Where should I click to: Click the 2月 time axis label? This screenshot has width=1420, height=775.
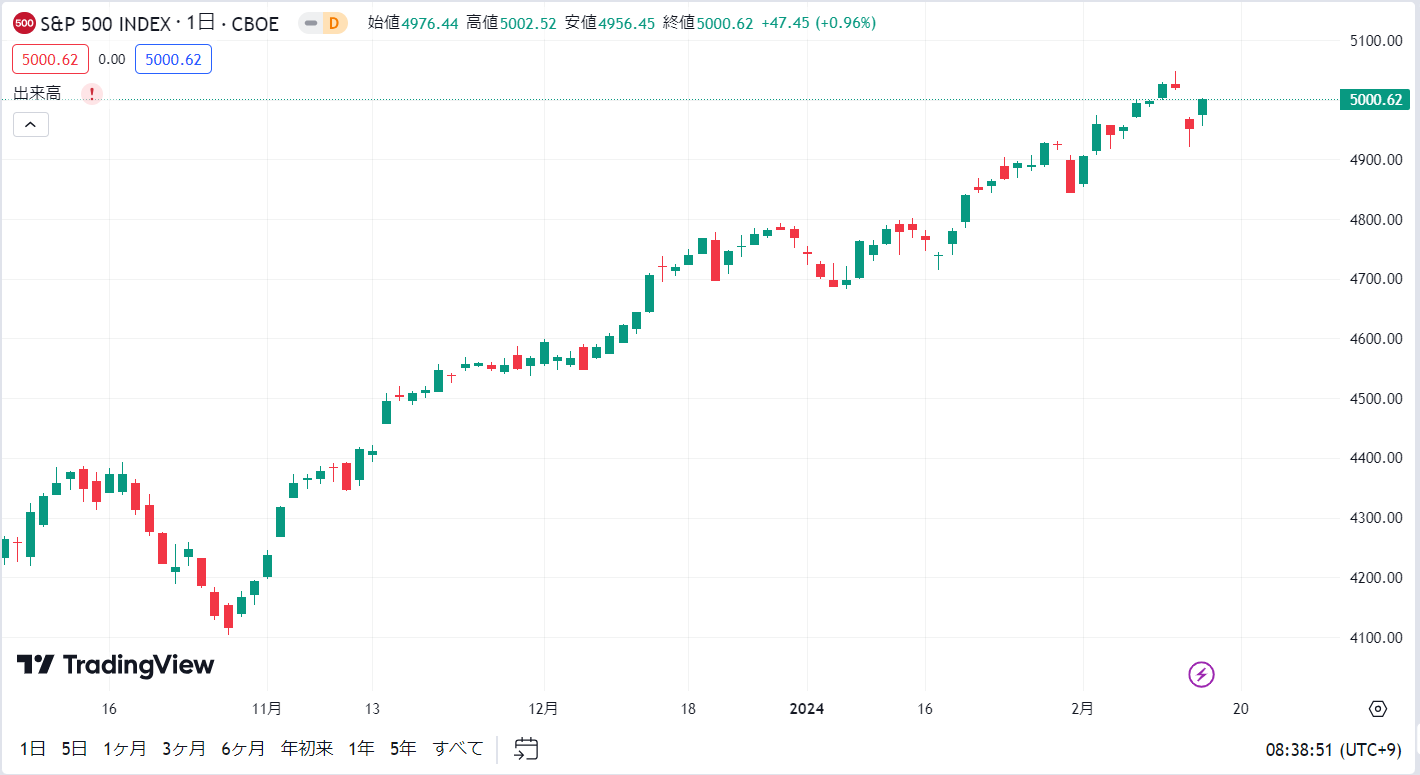pos(1082,709)
